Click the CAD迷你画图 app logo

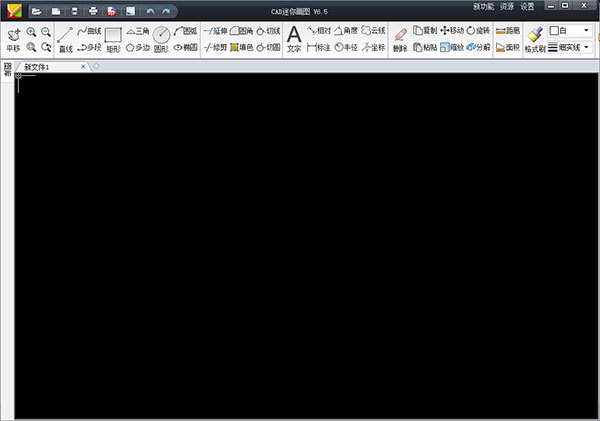(14, 11)
